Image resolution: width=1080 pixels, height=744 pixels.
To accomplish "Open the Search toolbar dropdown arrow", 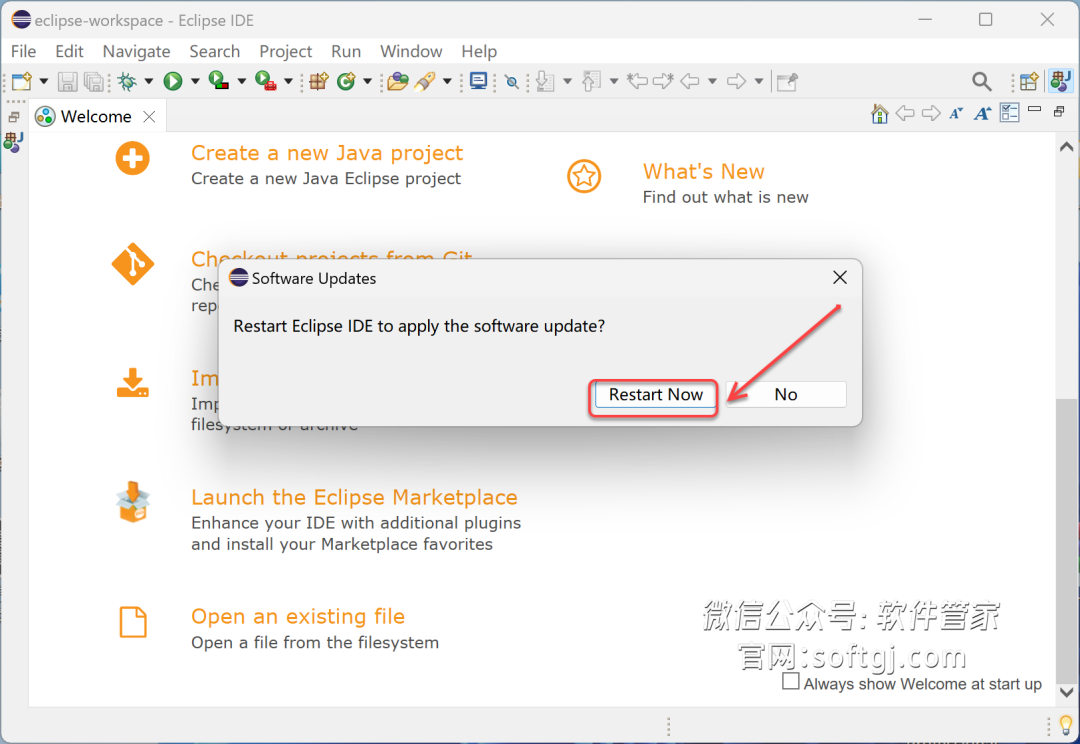I will click(447, 81).
